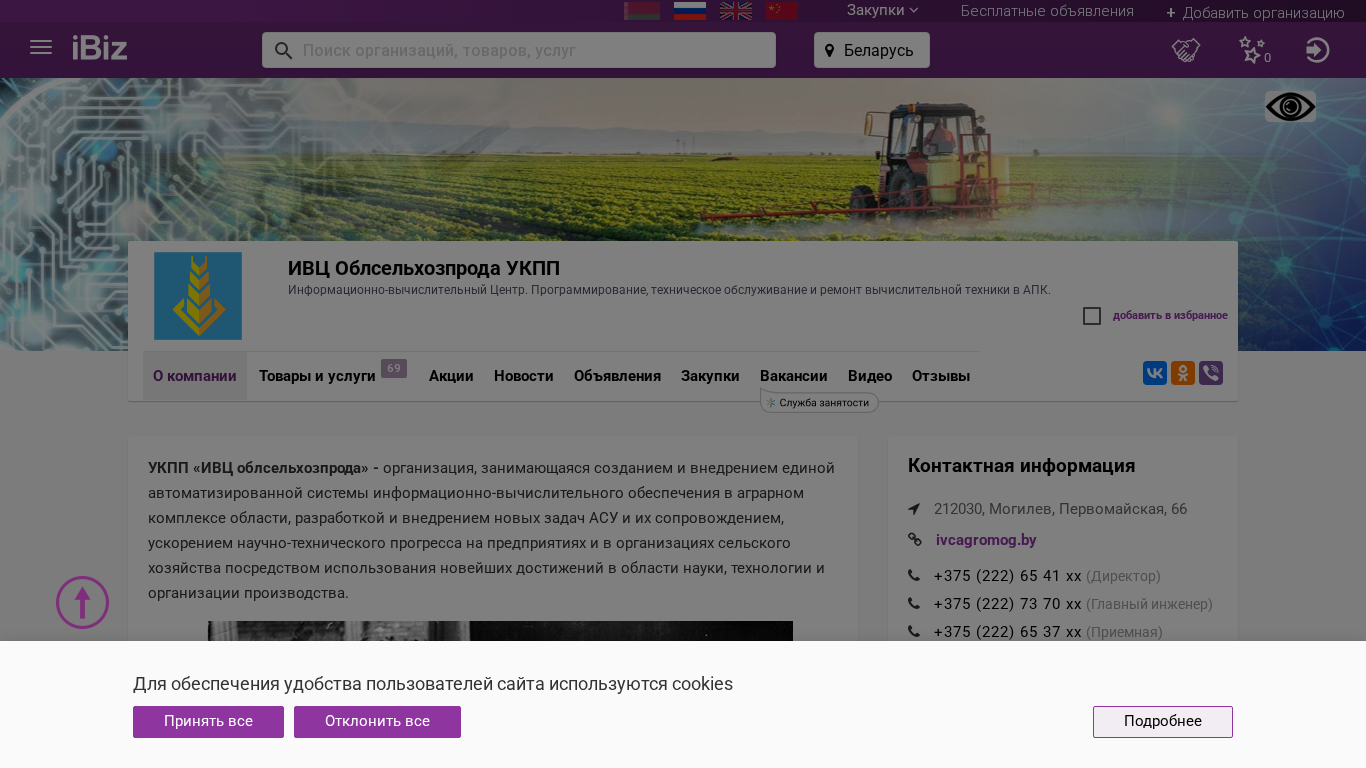This screenshot has height=768, width=1366.
Task: Check the 'добавить в избранное' checkbox
Action: coord(1092,316)
